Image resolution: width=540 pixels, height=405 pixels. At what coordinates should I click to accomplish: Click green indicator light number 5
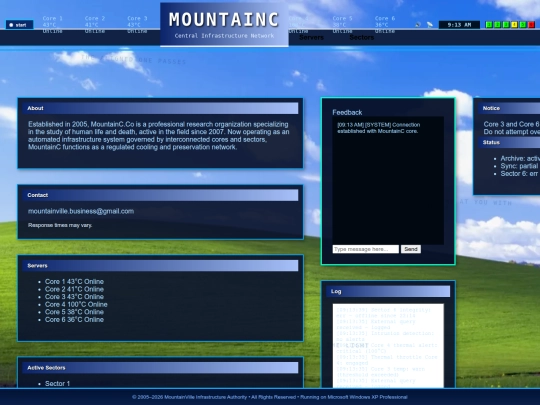pos(523,25)
